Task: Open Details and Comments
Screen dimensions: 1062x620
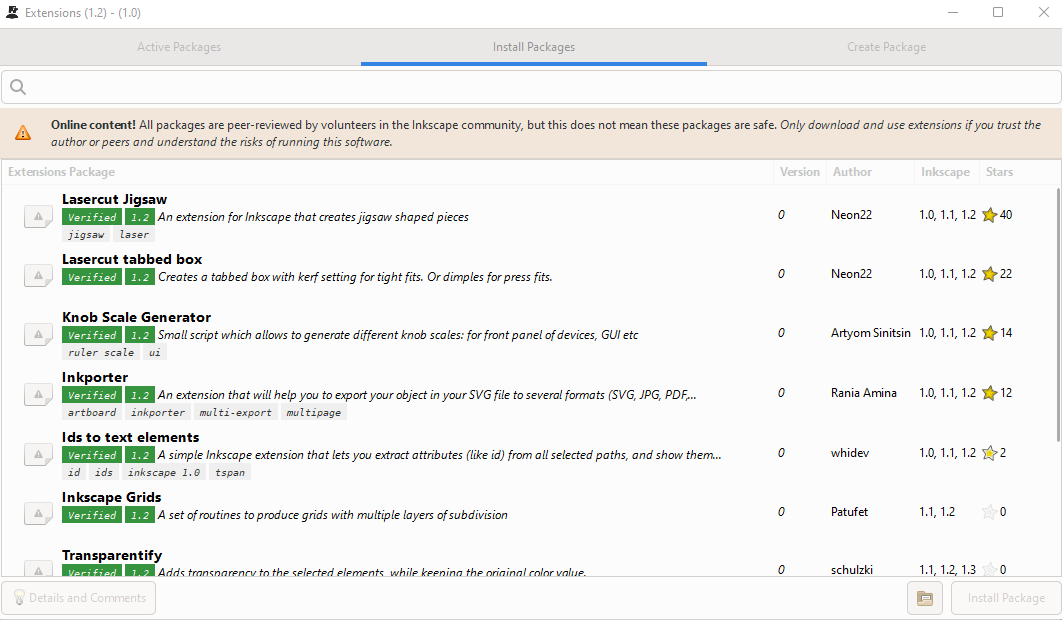Action: (79, 598)
